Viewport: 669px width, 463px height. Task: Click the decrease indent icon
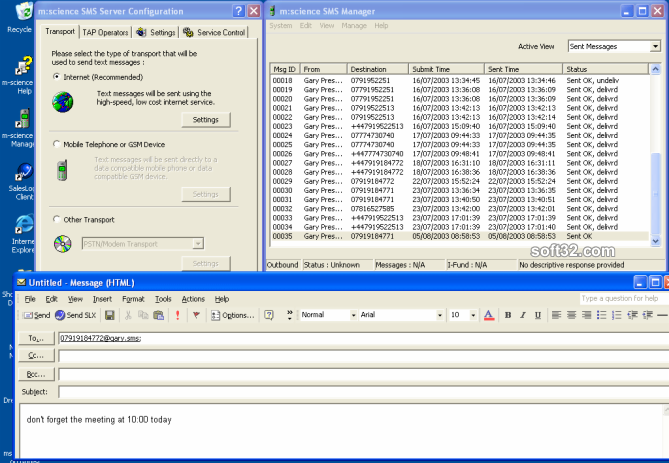pos(632,315)
